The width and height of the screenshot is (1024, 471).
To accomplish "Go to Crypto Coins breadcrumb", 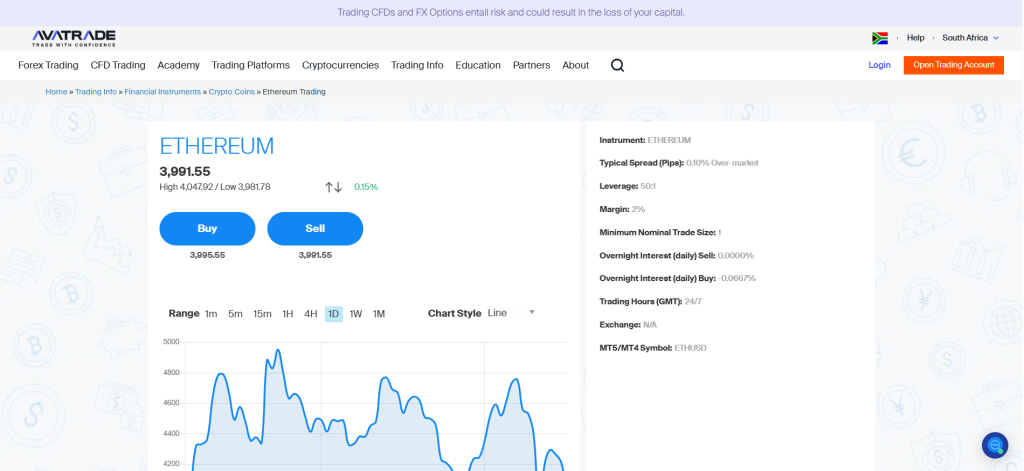I will point(232,91).
